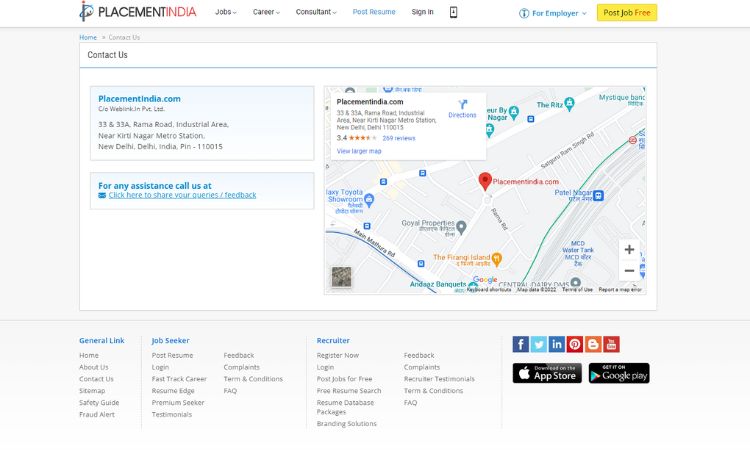Image resolution: width=750 pixels, height=450 pixels.
Task: Click the Post Job Free button
Action: pos(627,12)
